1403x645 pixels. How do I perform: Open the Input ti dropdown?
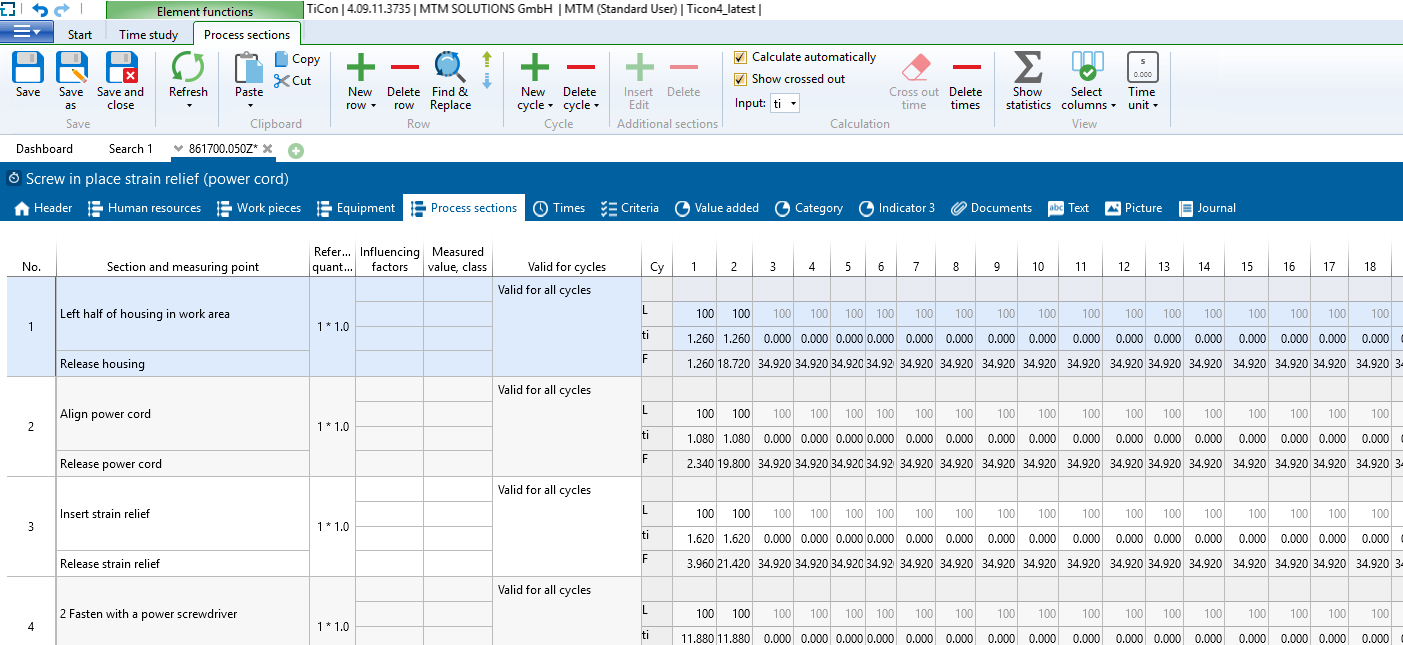click(785, 103)
